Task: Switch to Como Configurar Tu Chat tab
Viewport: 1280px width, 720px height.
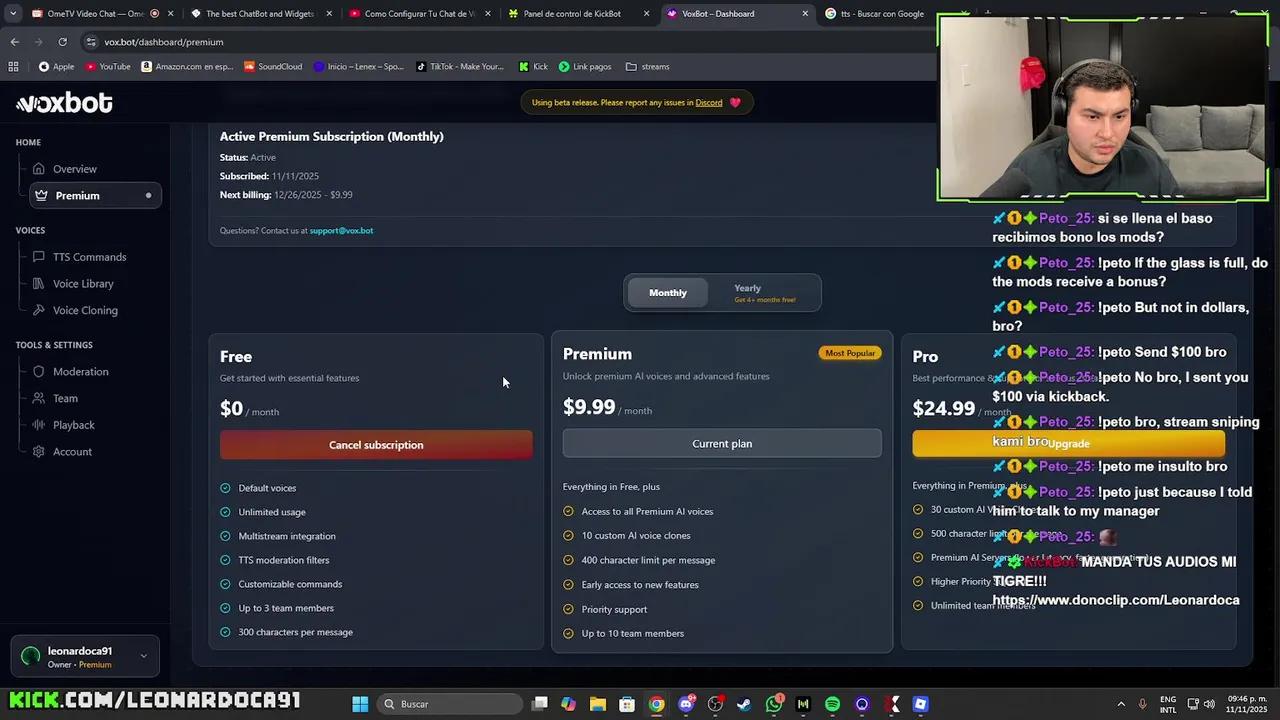Action: (x=418, y=14)
